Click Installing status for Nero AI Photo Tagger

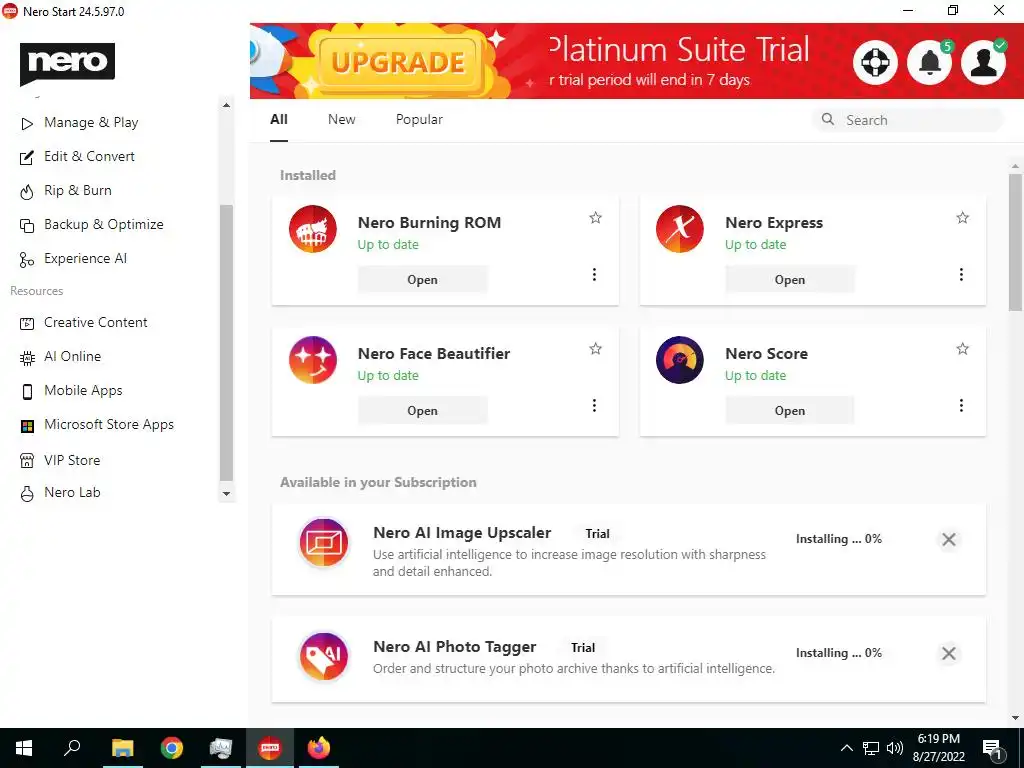(x=839, y=653)
